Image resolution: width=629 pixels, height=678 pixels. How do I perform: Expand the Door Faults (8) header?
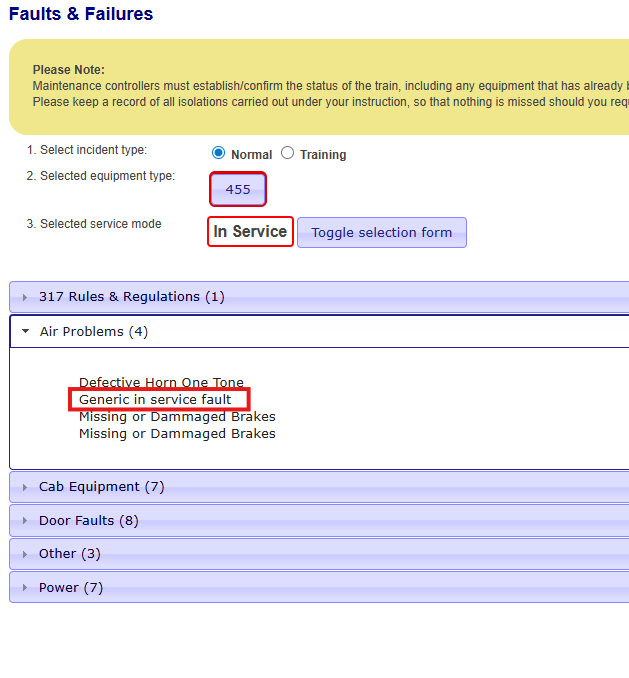88,521
